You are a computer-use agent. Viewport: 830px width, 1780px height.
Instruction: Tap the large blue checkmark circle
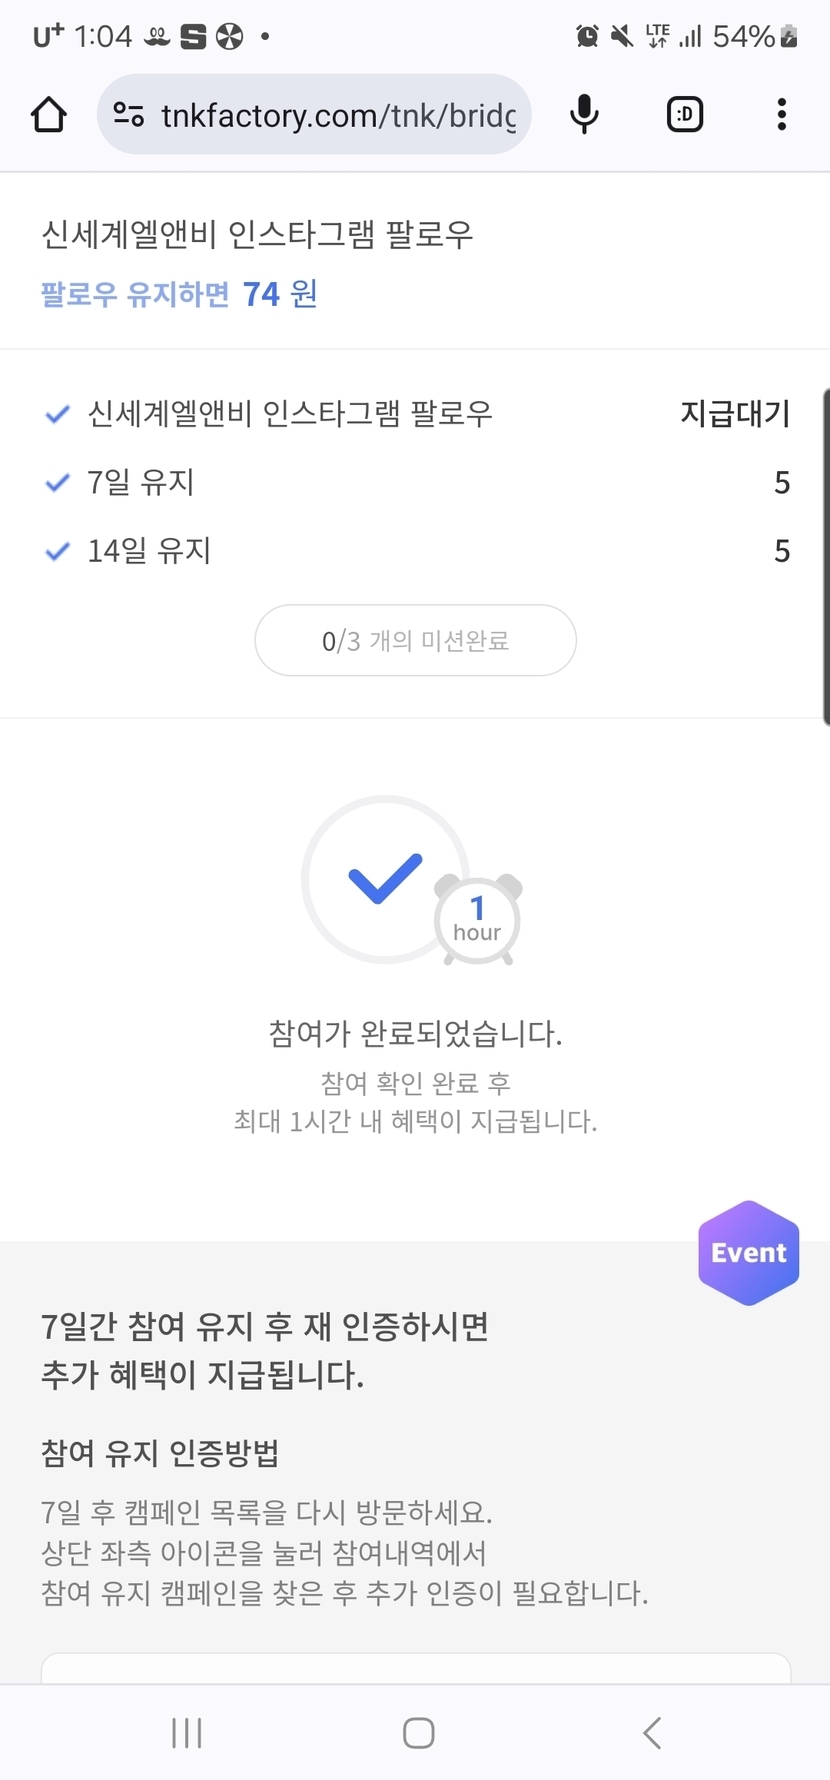tap(385, 879)
